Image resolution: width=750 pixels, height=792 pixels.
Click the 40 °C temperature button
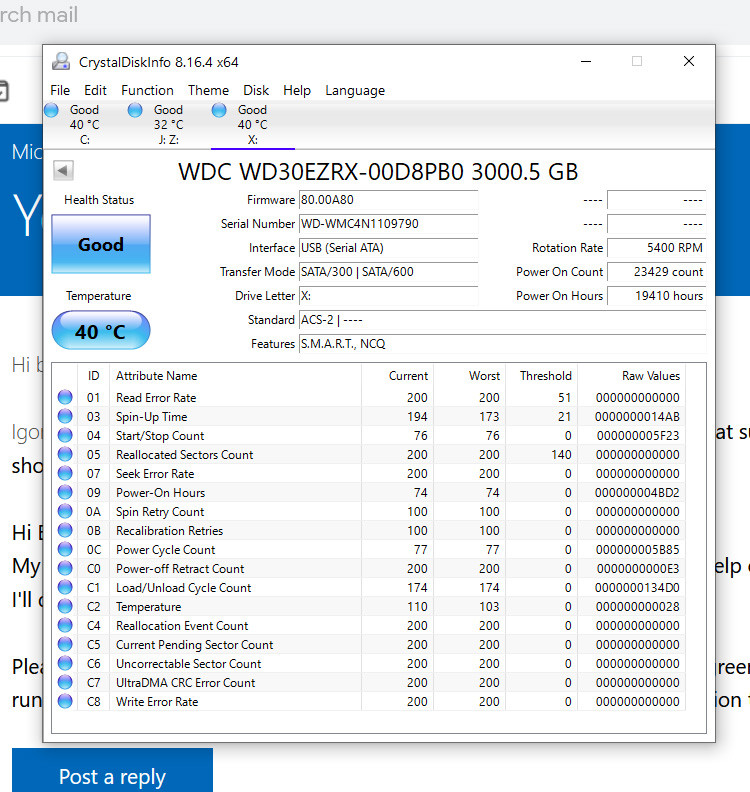point(101,330)
